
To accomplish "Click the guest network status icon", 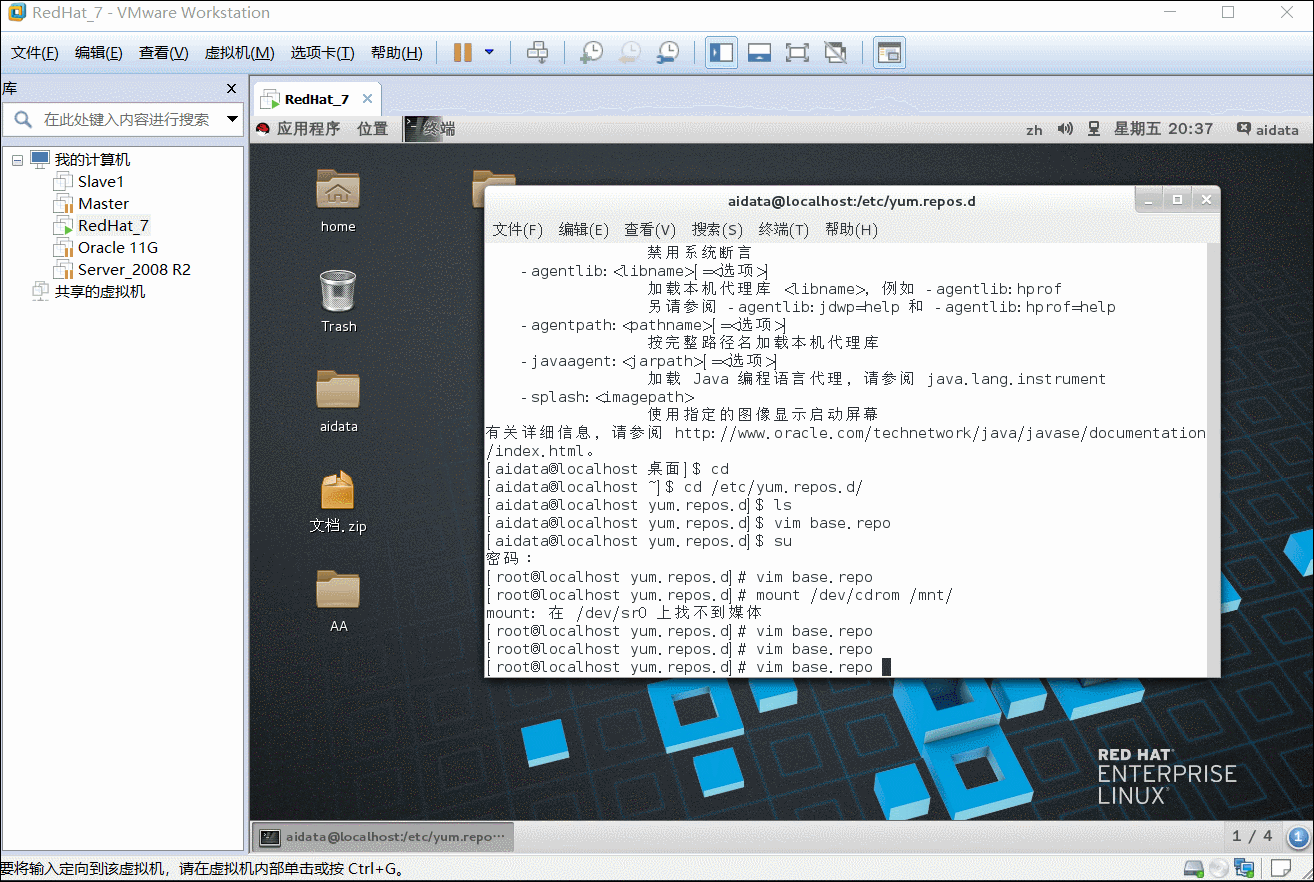I will (x=1094, y=129).
